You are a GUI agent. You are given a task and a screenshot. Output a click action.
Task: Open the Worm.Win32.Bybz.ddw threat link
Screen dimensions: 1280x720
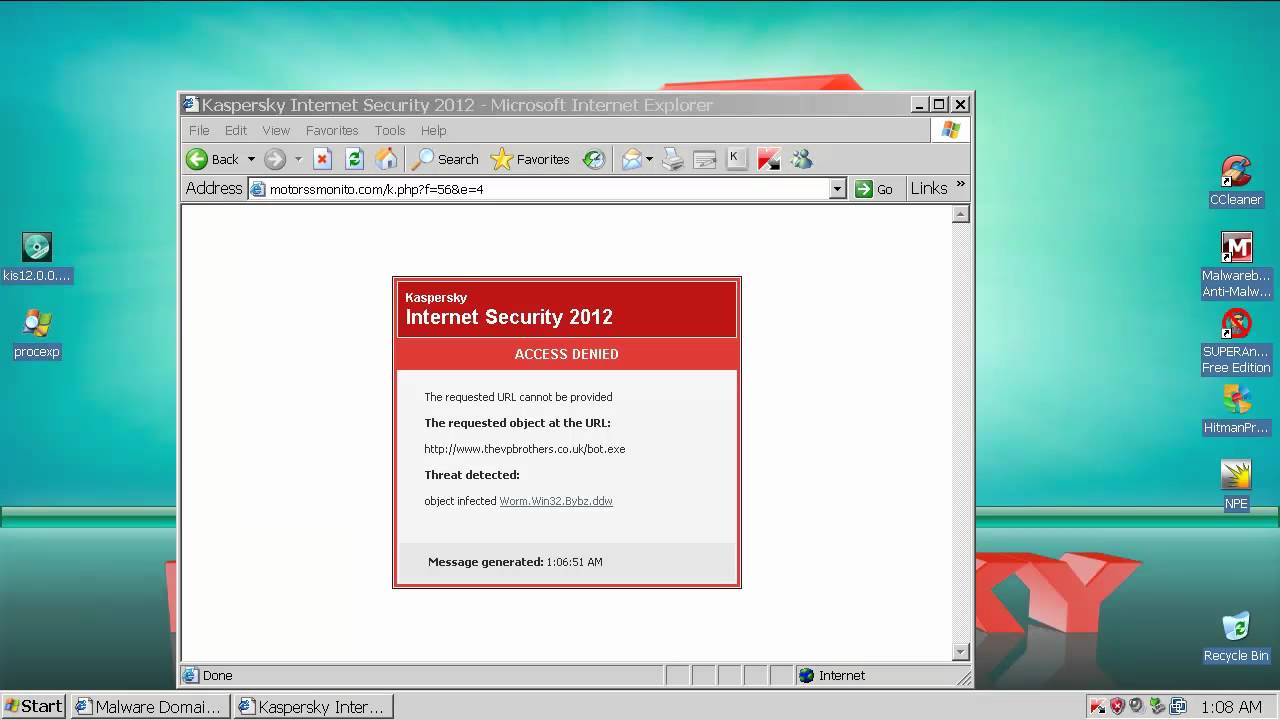[556, 501]
